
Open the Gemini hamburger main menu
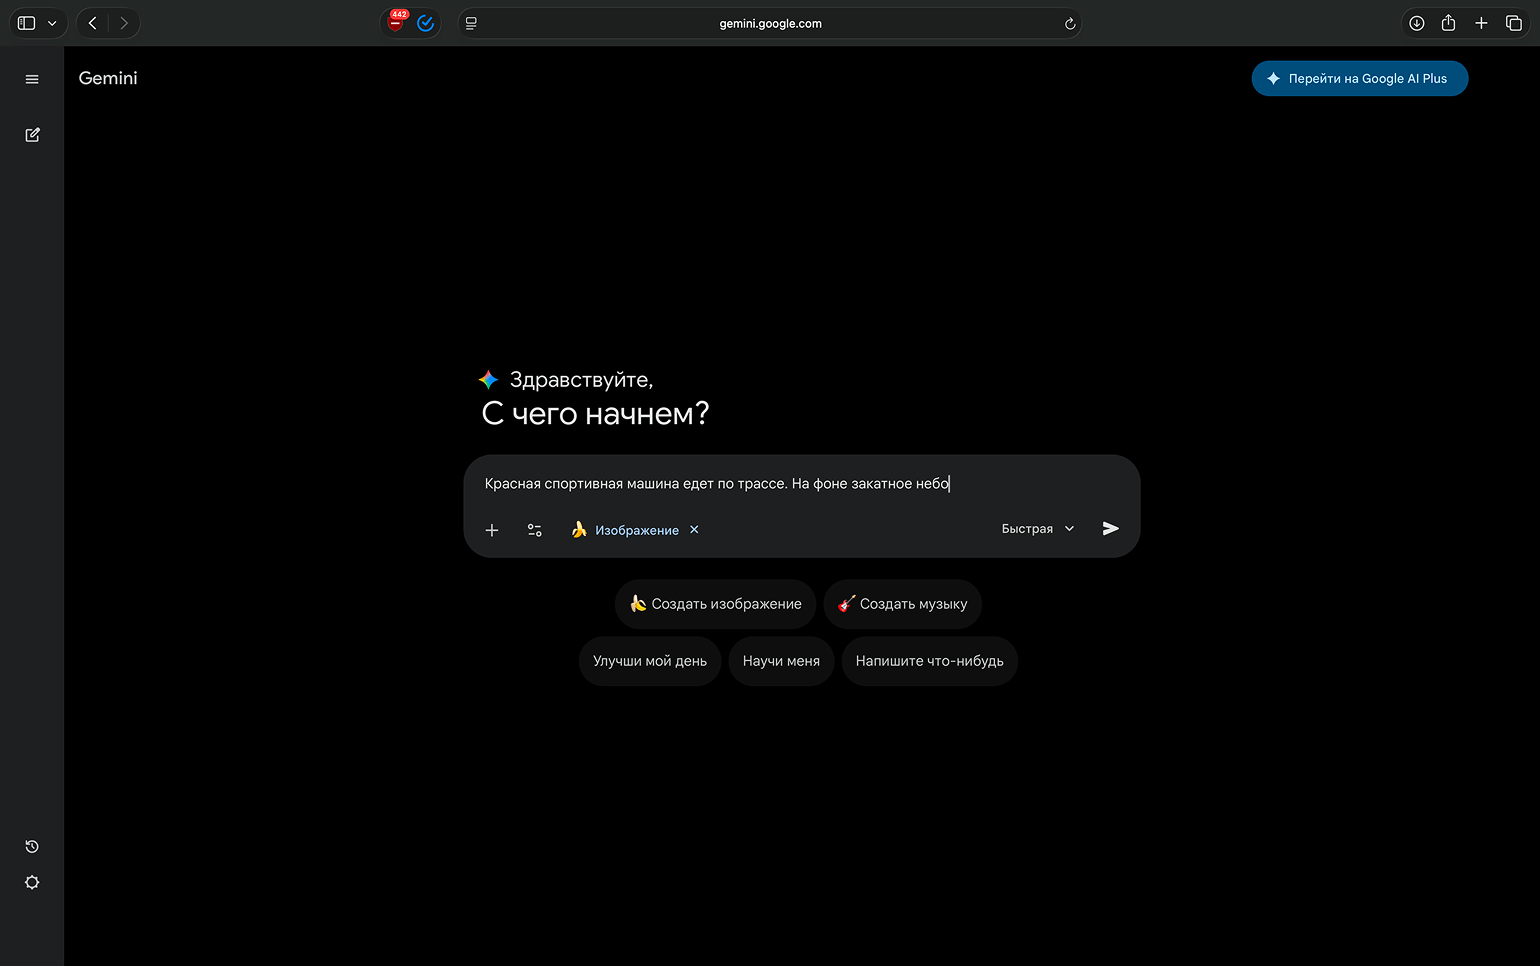click(x=32, y=79)
